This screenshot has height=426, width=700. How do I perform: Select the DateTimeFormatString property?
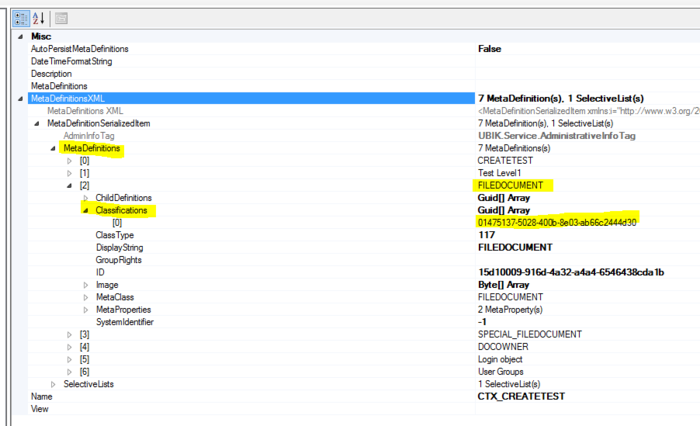[71, 61]
